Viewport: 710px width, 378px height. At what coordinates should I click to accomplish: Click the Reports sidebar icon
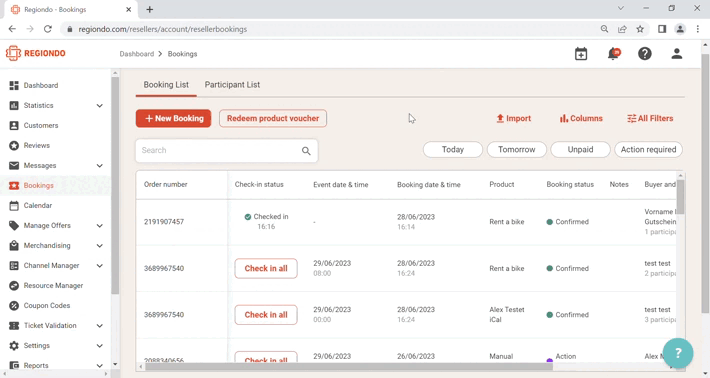point(14,365)
